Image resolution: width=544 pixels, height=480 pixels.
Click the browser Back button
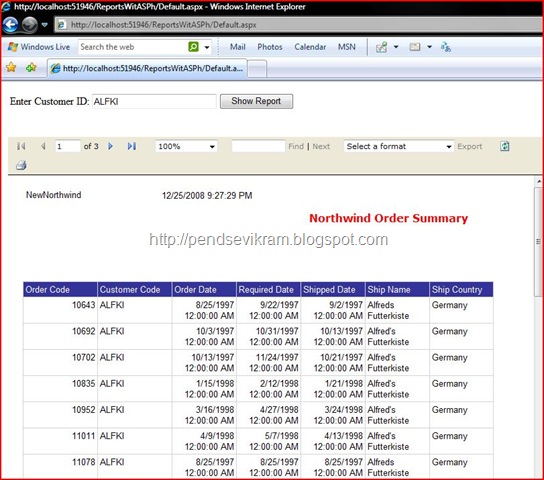[10, 25]
